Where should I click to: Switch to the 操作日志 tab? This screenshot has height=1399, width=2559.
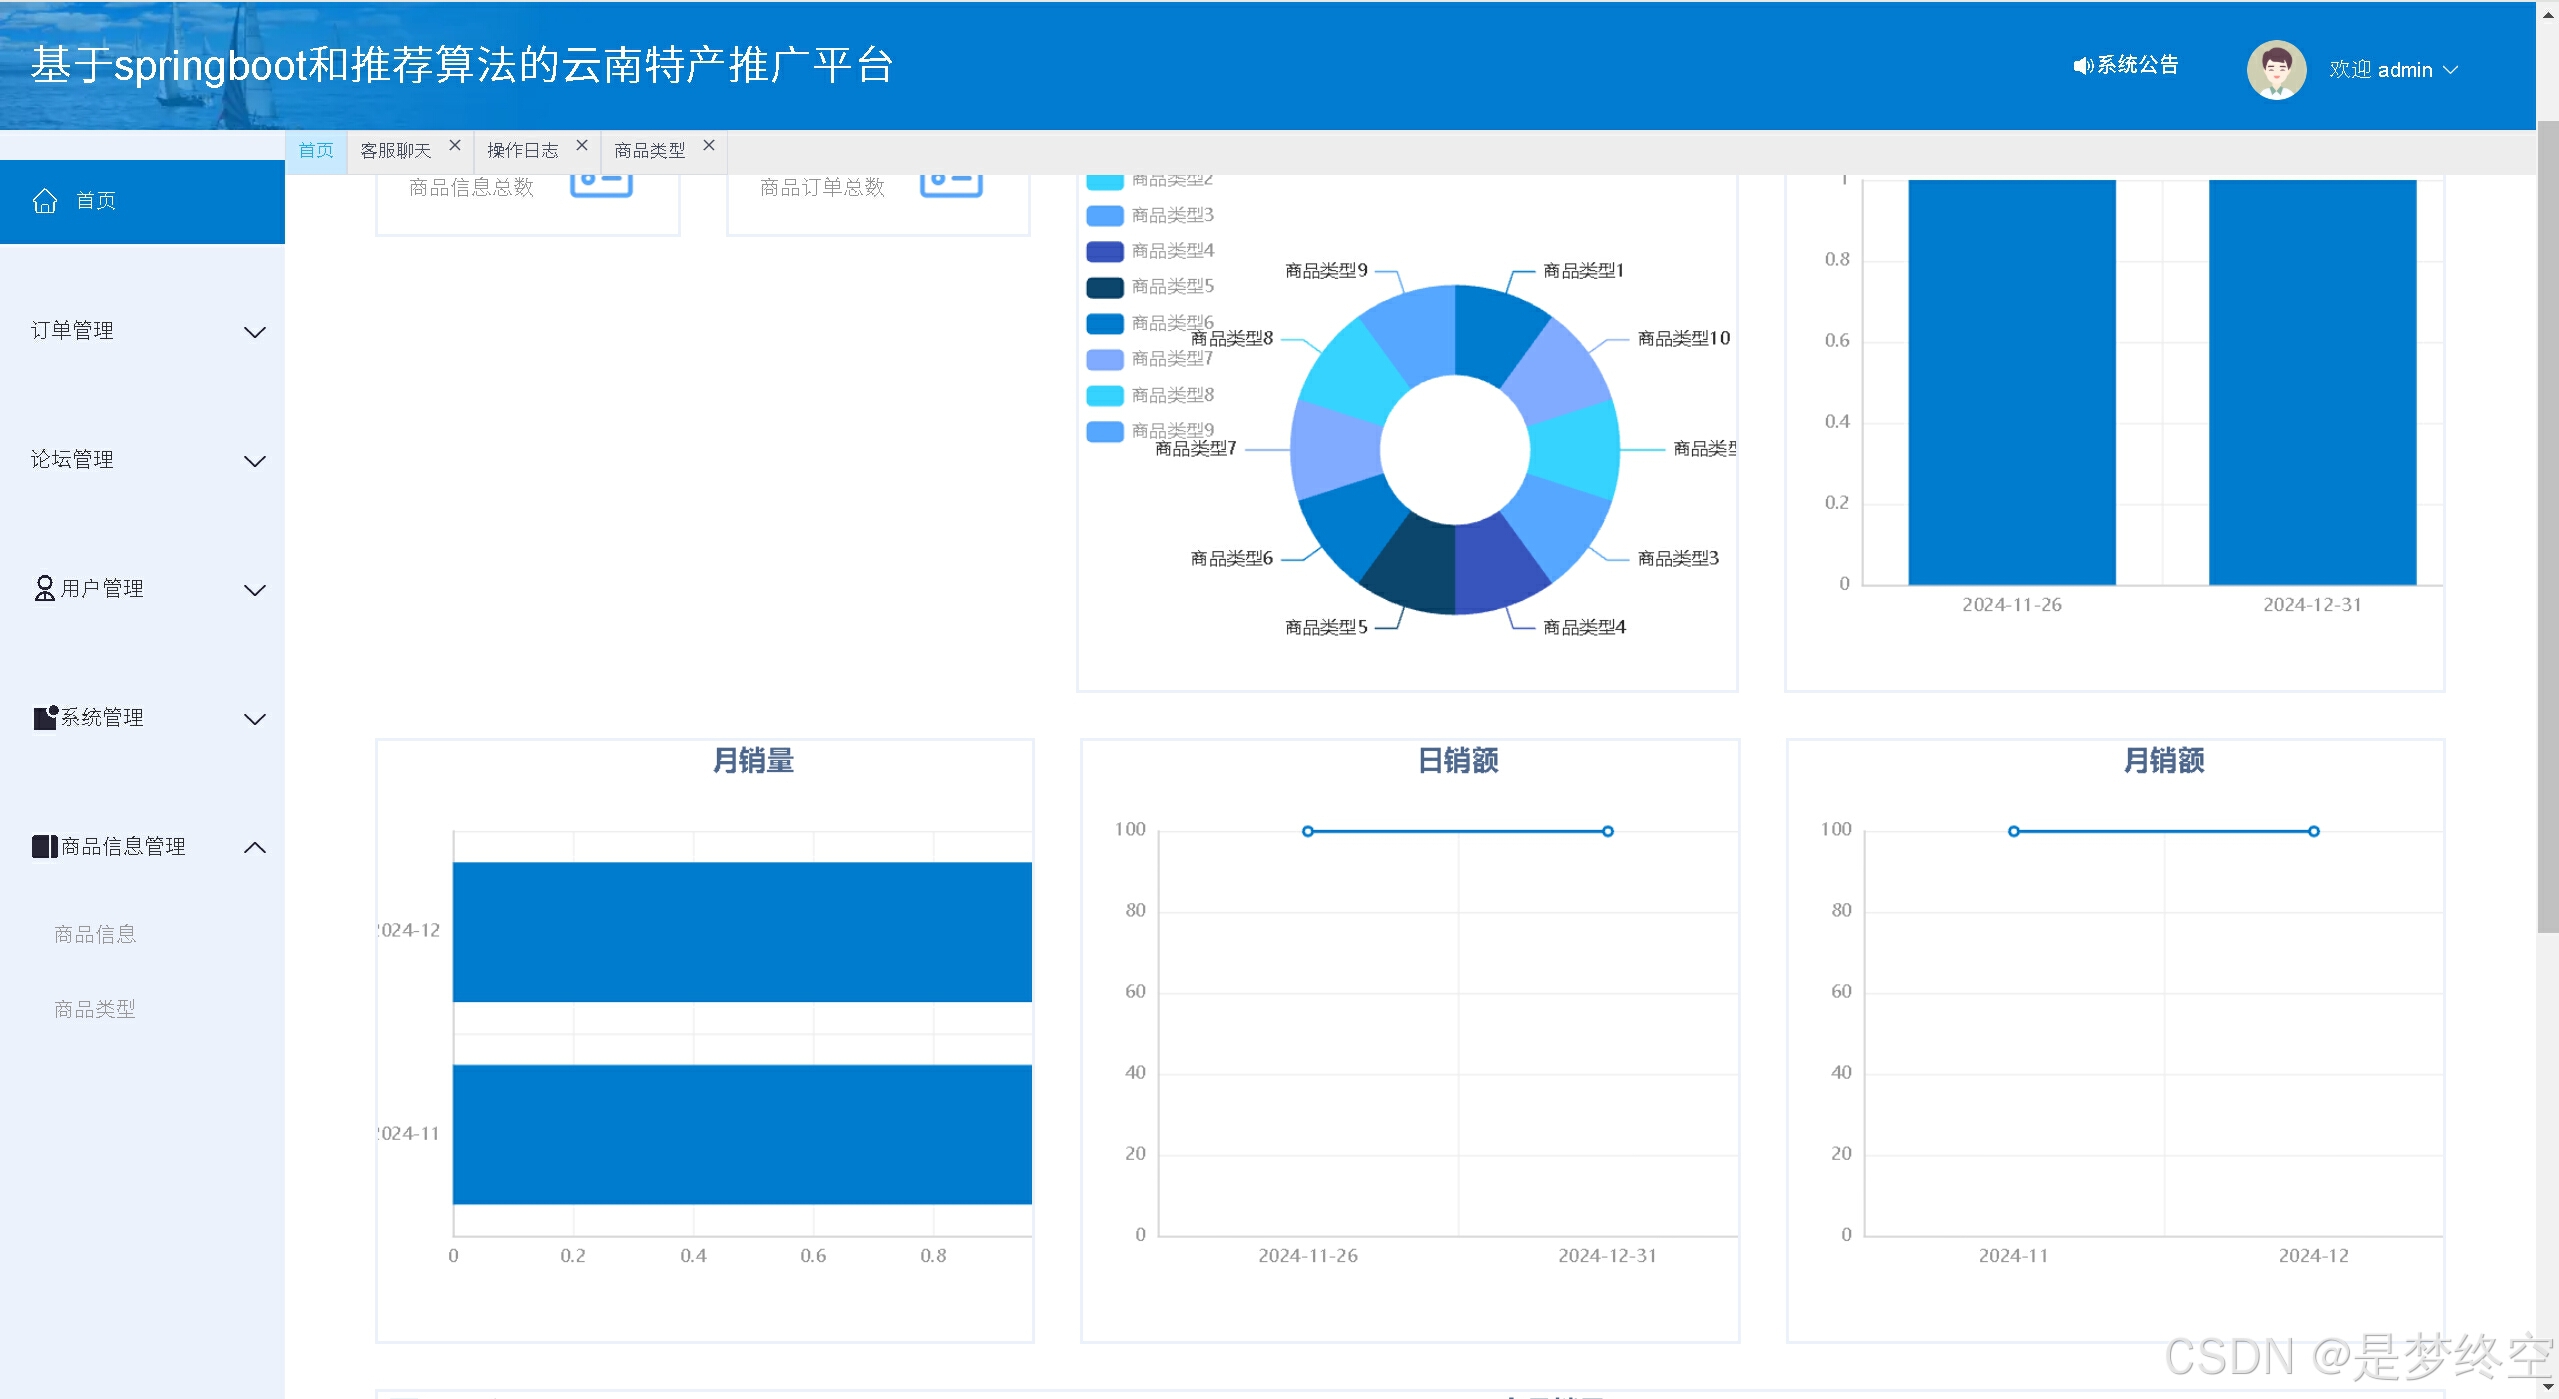(x=522, y=151)
